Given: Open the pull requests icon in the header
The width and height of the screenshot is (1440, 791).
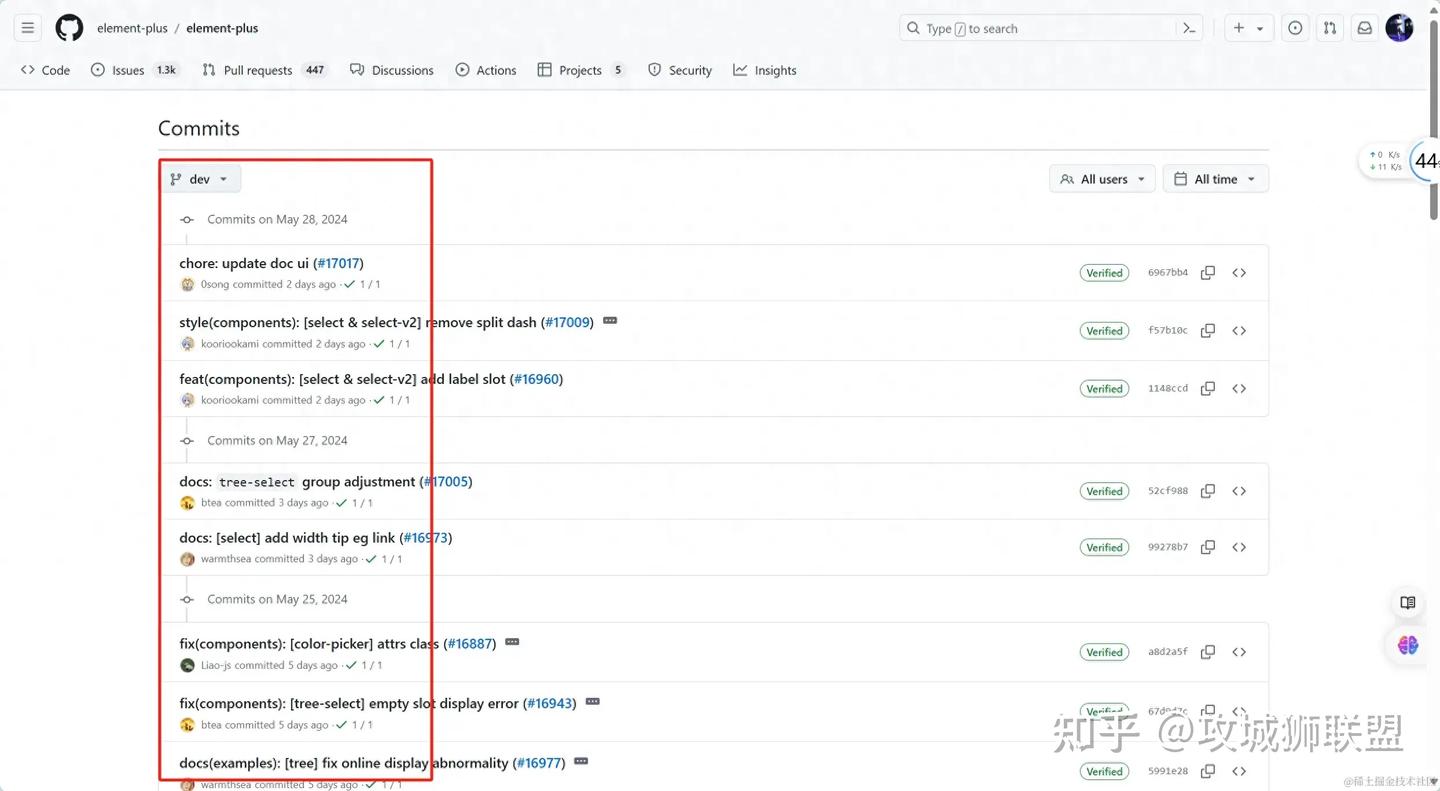Looking at the screenshot, I should (x=1330, y=28).
